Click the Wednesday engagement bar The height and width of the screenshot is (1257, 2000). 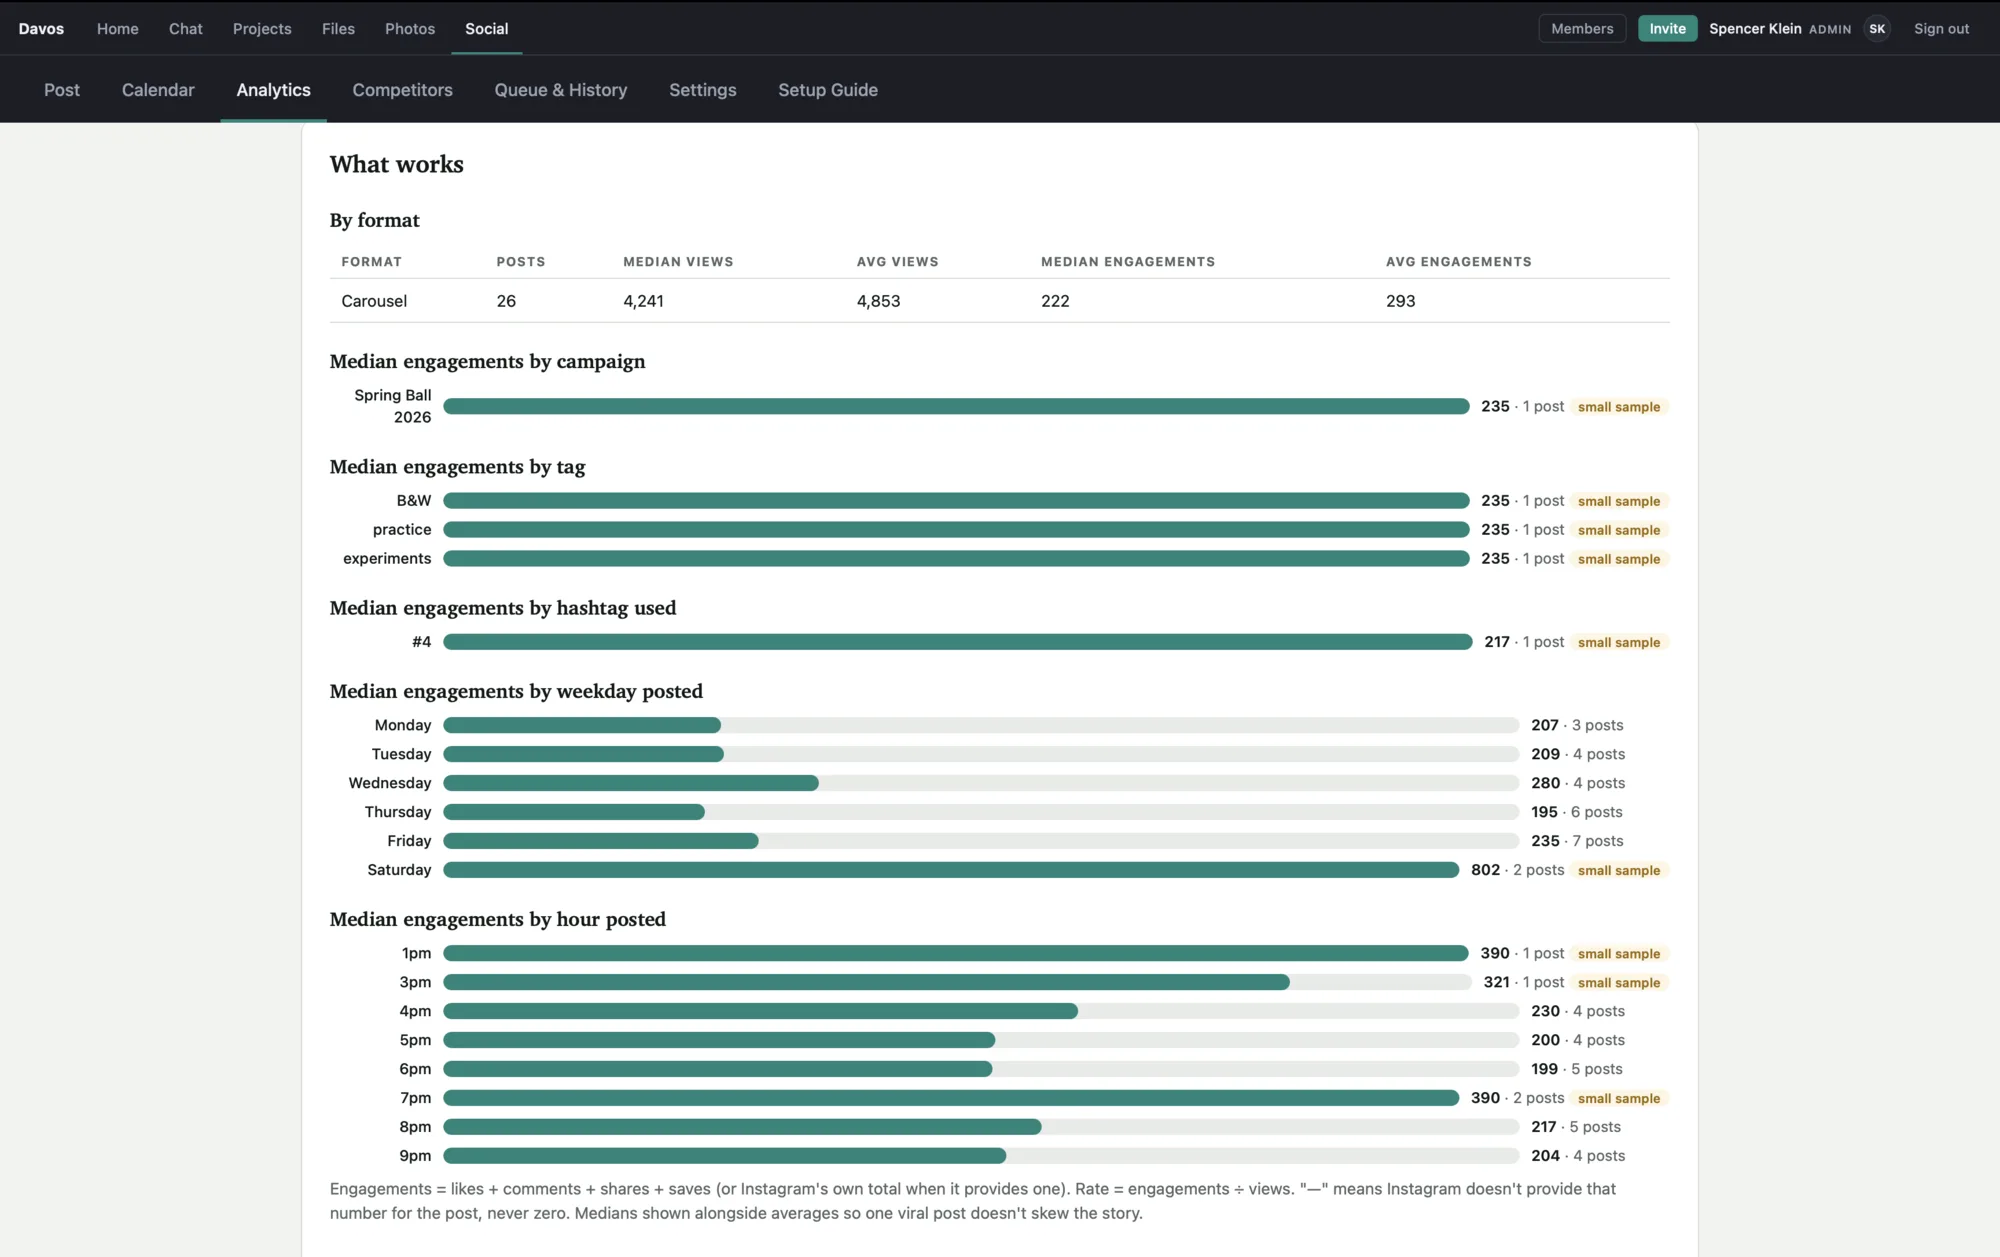[981, 783]
